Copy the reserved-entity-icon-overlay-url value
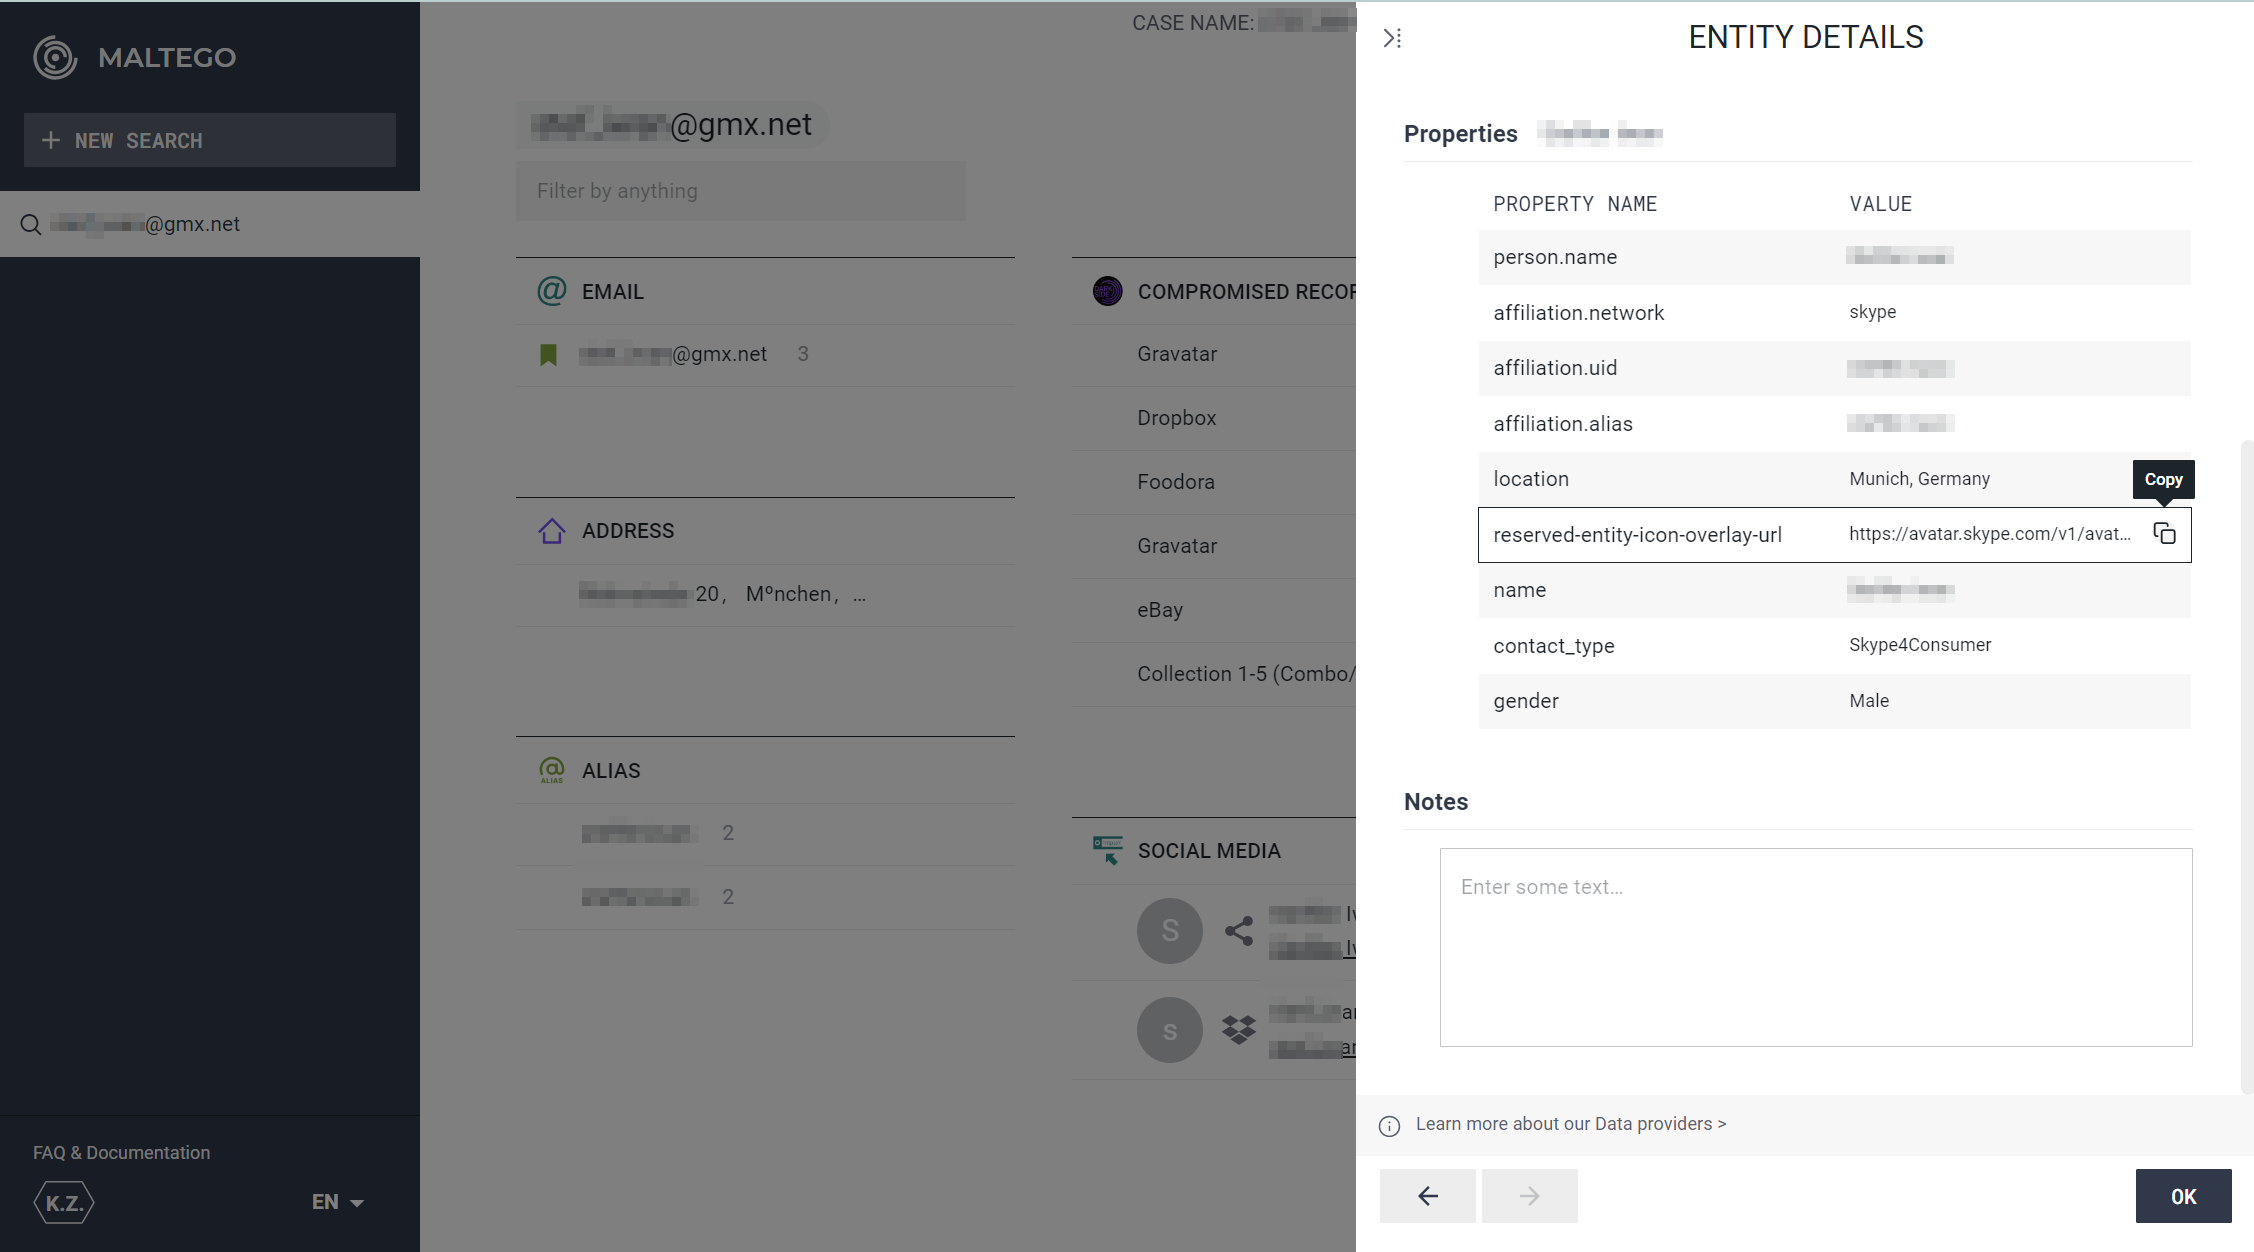Viewport: 2254px width, 1252px height. tap(2164, 534)
